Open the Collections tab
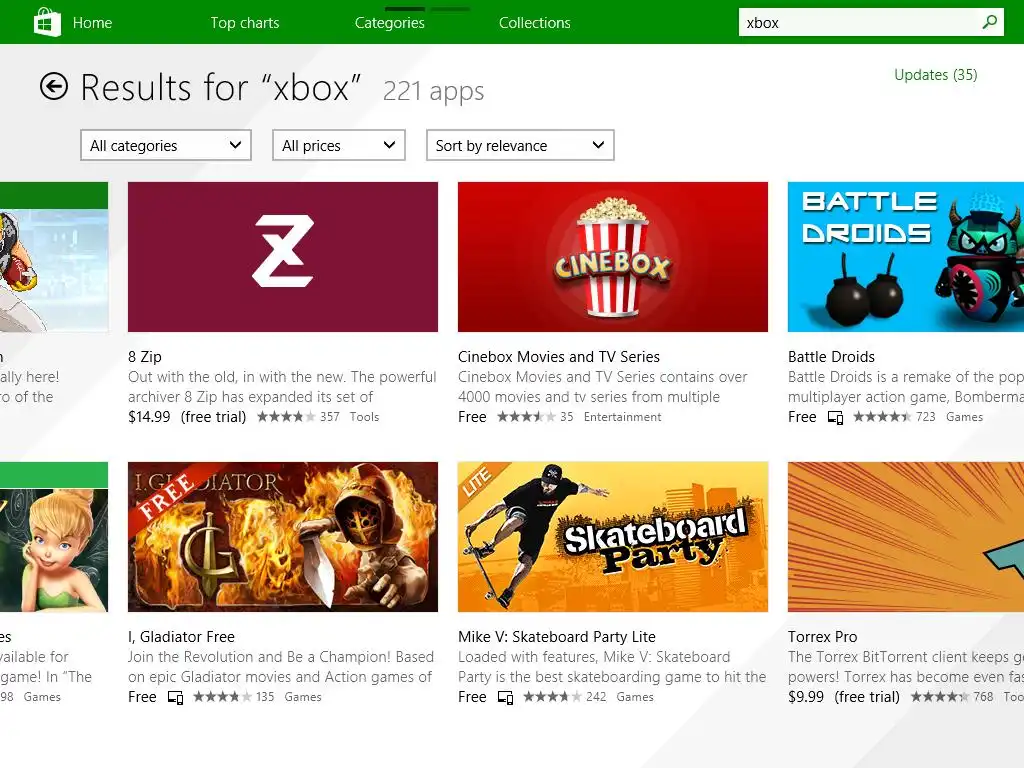The height and width of the screenshot is (768, 1024). (535, 23)
